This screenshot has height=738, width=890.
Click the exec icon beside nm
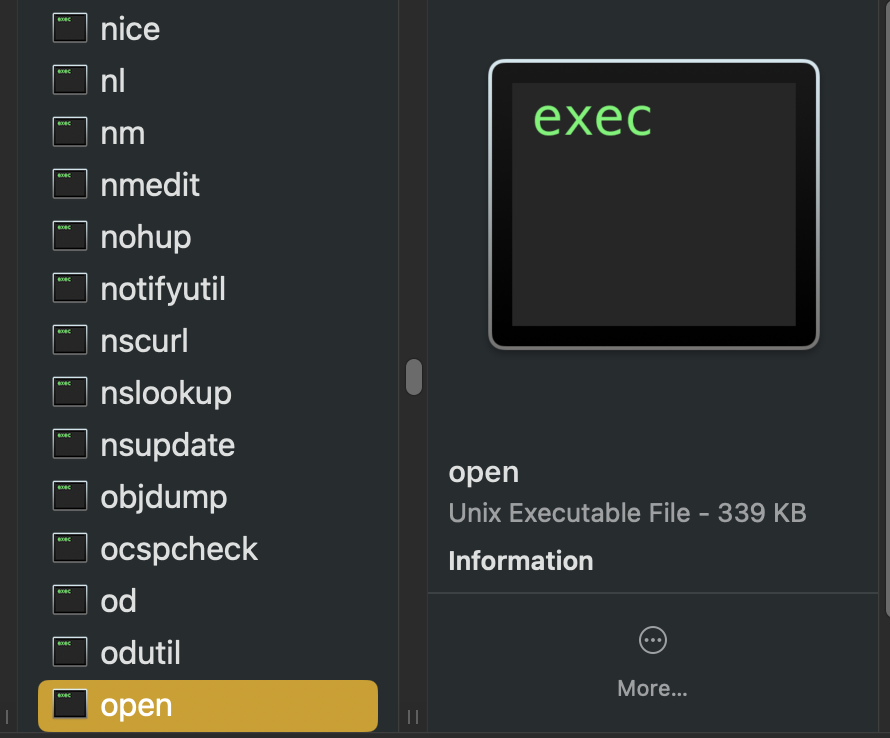click(69, 133)
